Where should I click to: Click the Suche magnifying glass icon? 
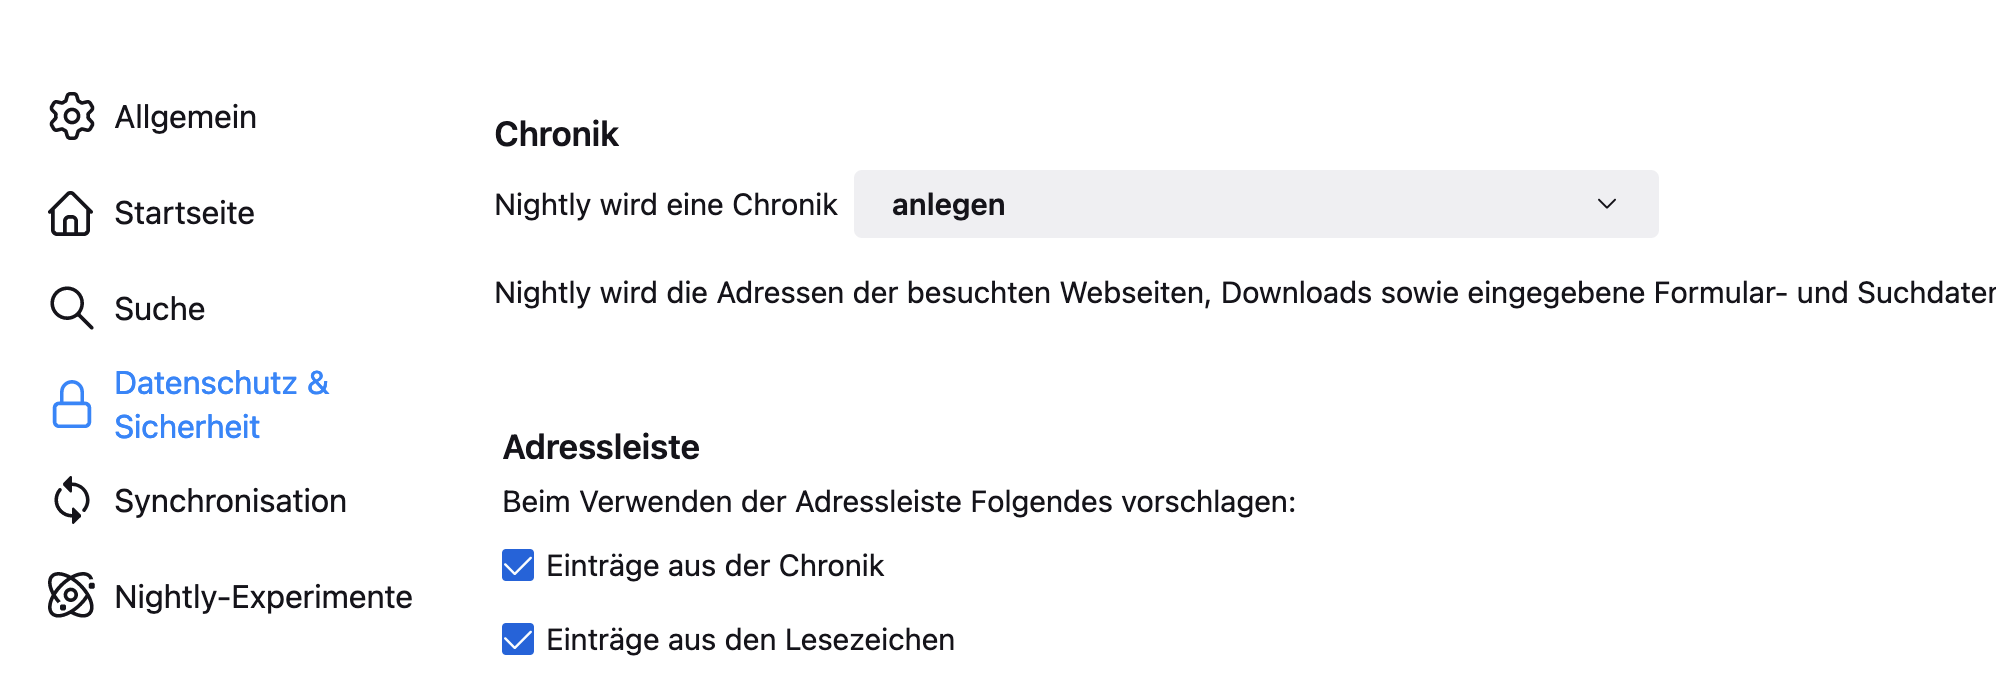[x=71, y=308]
